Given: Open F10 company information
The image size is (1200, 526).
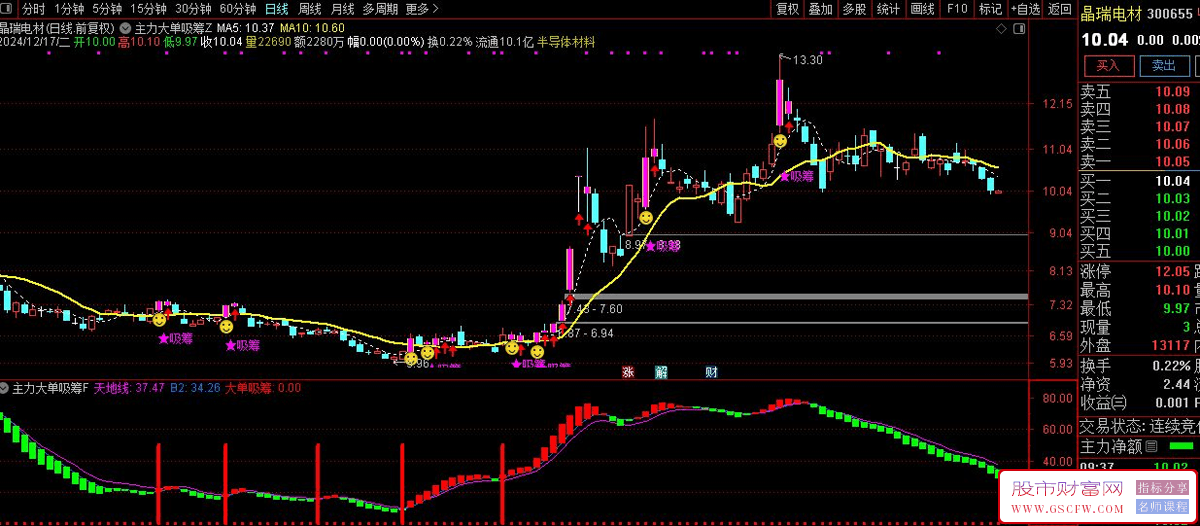Looking at the screenshot, I should (x=957, y=9).
